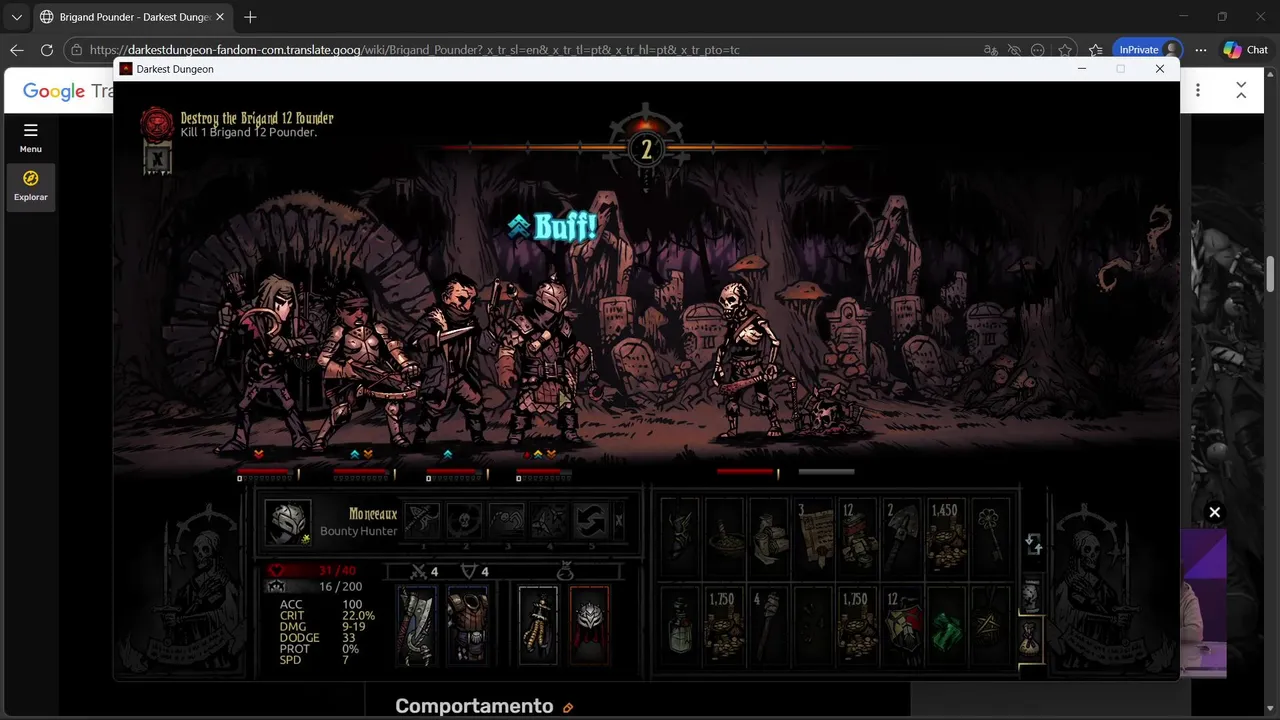The width and height of the screenshot is (1280, 720).
Task: Refresh the browser page
Action: (x=46, y=50)
